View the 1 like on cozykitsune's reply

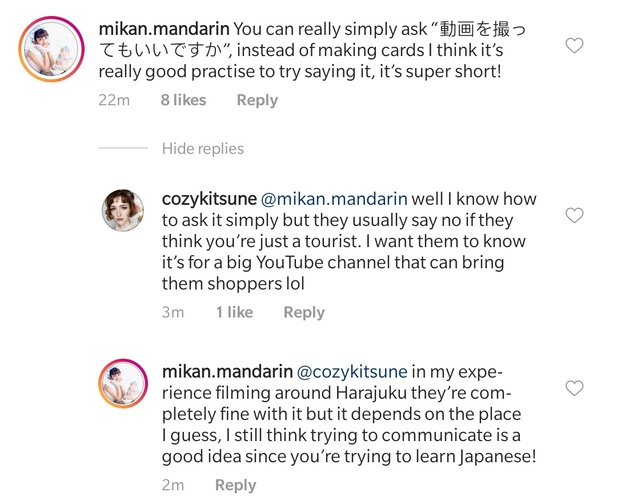[234, 312]
